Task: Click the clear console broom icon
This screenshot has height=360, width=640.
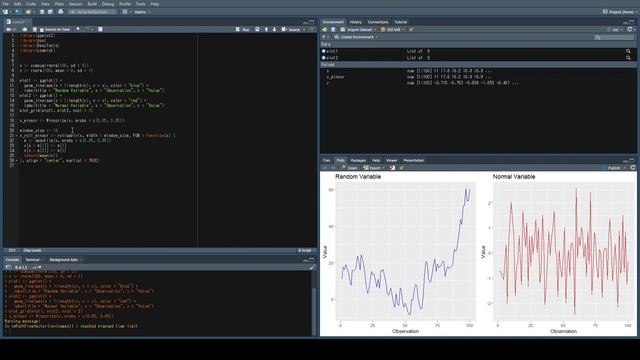Action: [312, 267]
